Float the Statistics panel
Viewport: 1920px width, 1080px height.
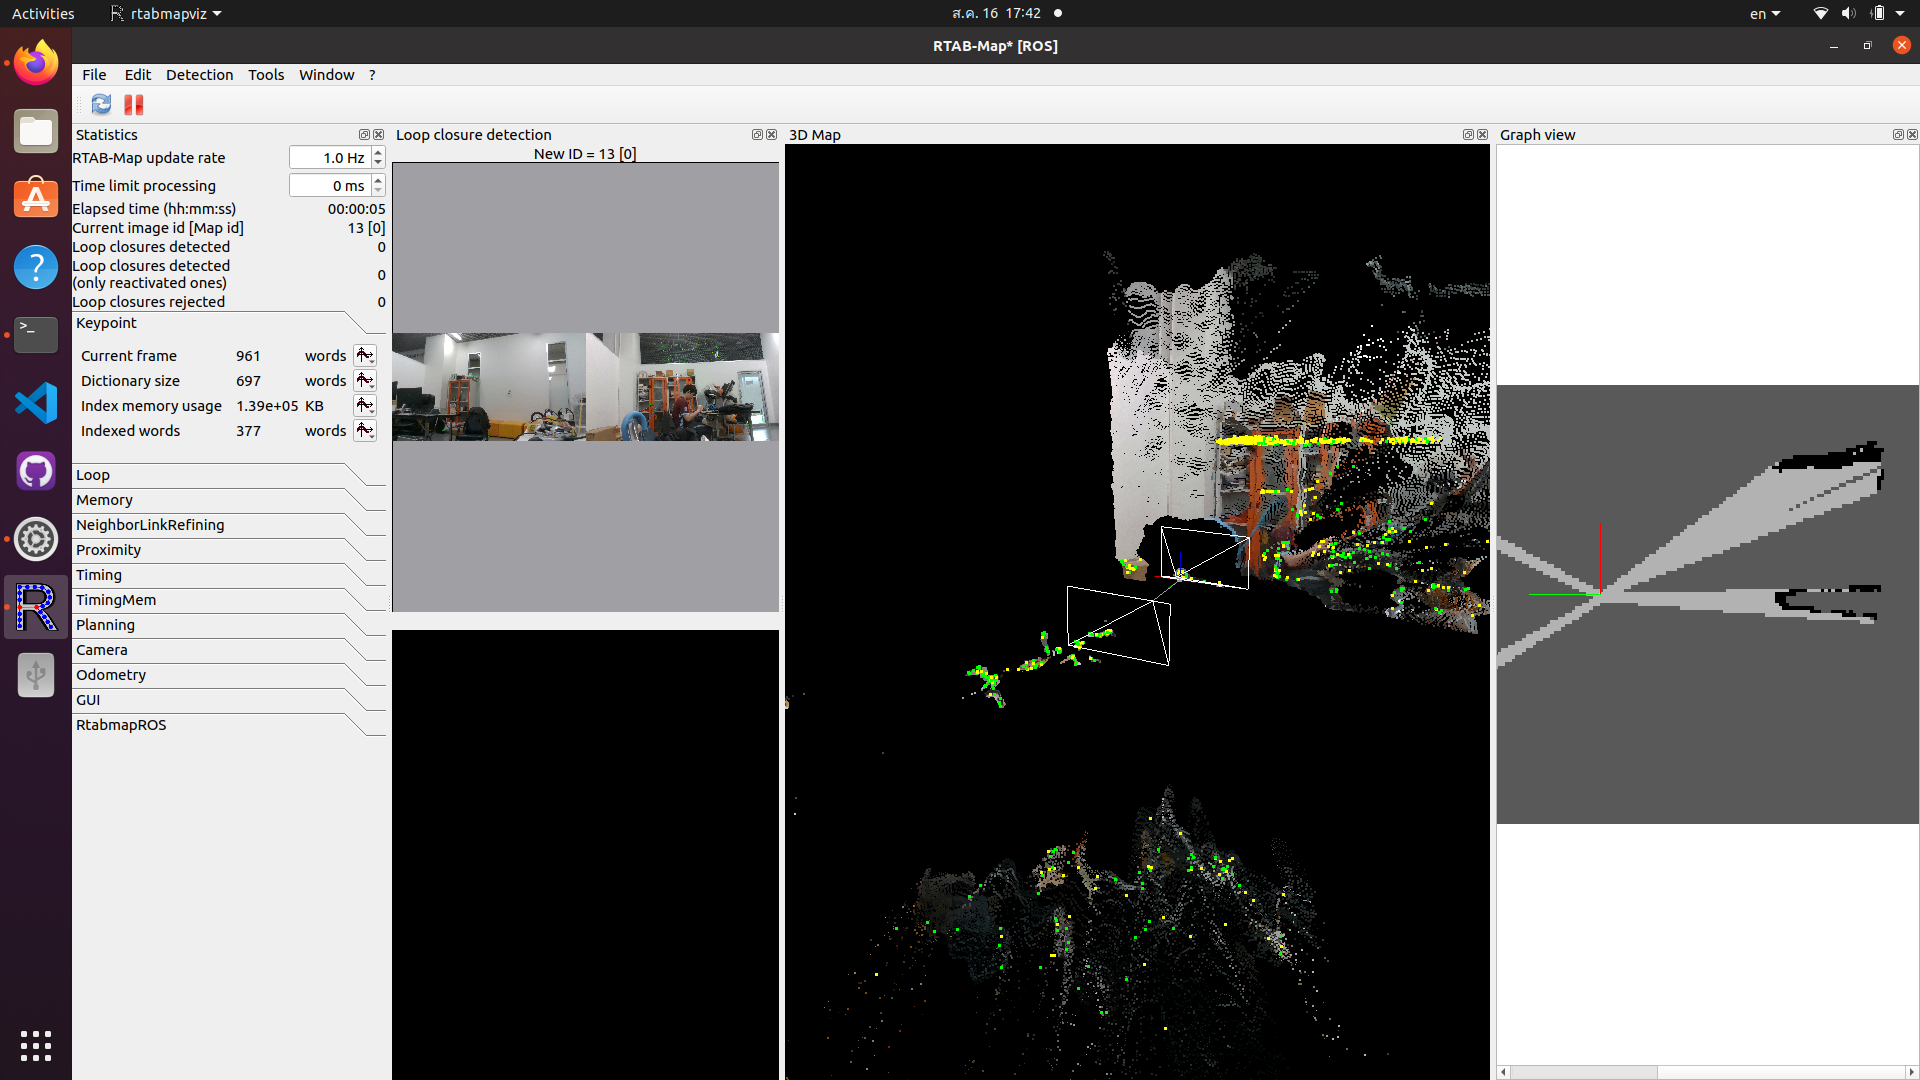[x=364, y=135]
